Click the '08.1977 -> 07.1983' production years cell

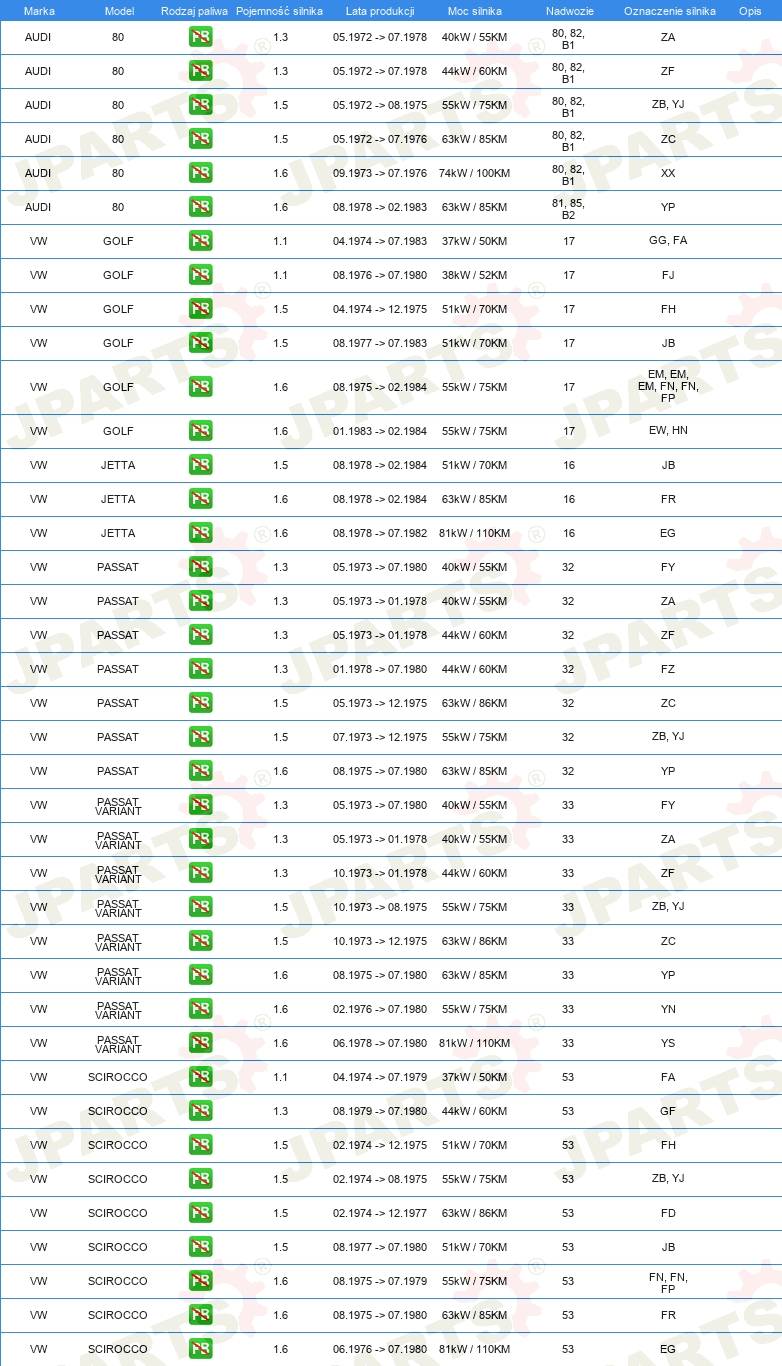click(x=380, y=343)
